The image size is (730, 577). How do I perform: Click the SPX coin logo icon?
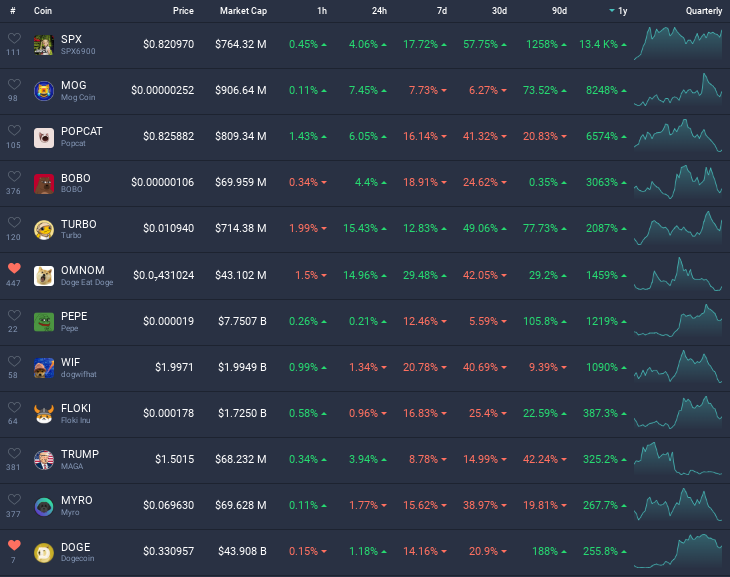coord(44,45)
